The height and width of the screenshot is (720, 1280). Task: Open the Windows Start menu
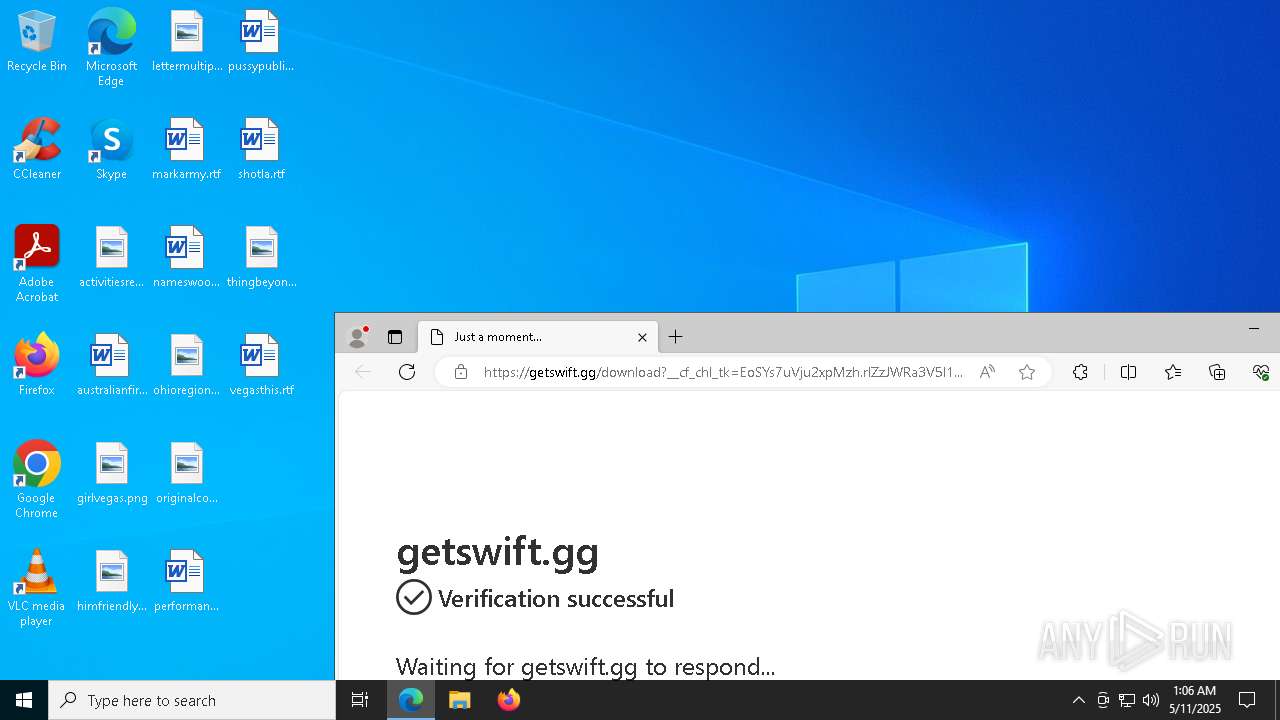click(24, 700)
